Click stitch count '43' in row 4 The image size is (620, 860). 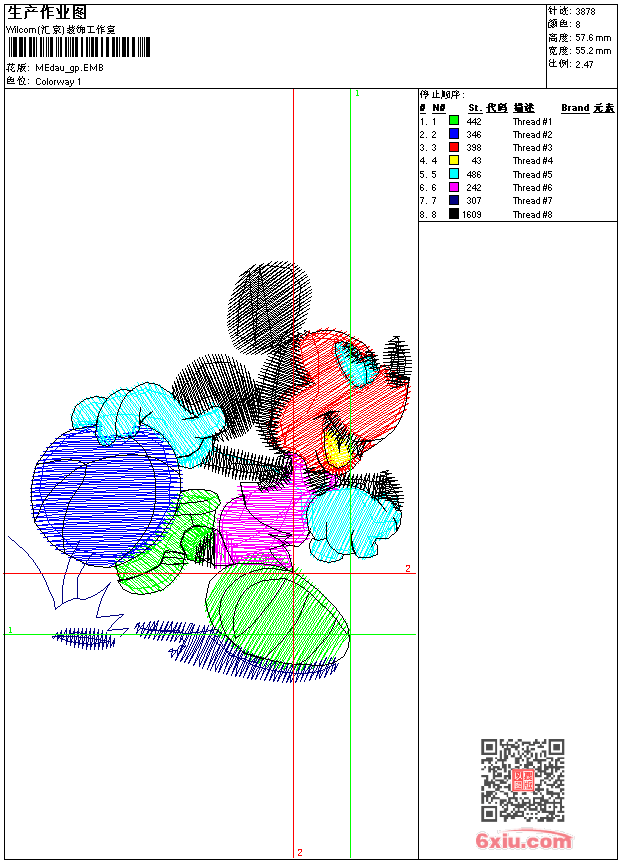pos(476,161)
